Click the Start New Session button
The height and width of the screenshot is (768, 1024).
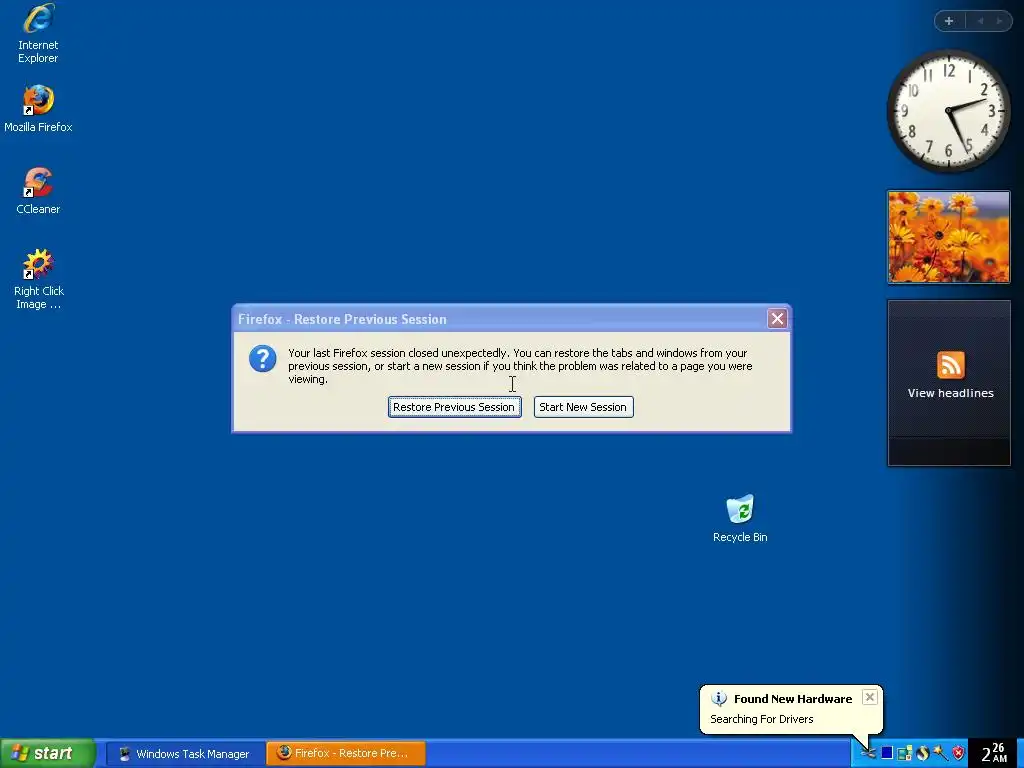coord(583,407)
